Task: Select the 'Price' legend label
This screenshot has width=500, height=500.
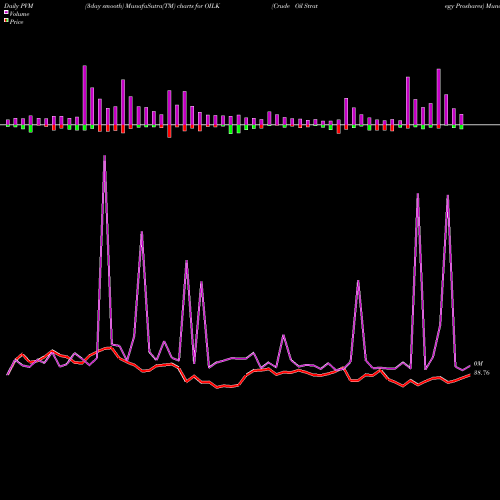Action: tap(16, 22)
